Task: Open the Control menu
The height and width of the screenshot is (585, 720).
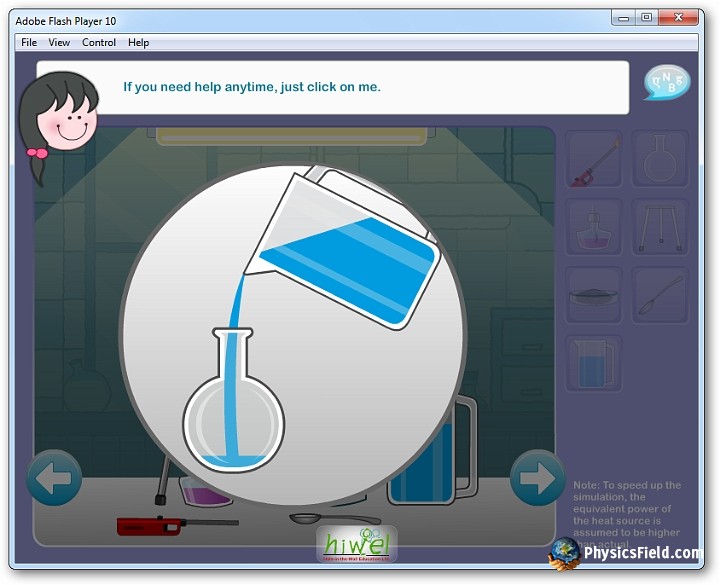Action: click(x=99, y=42)
